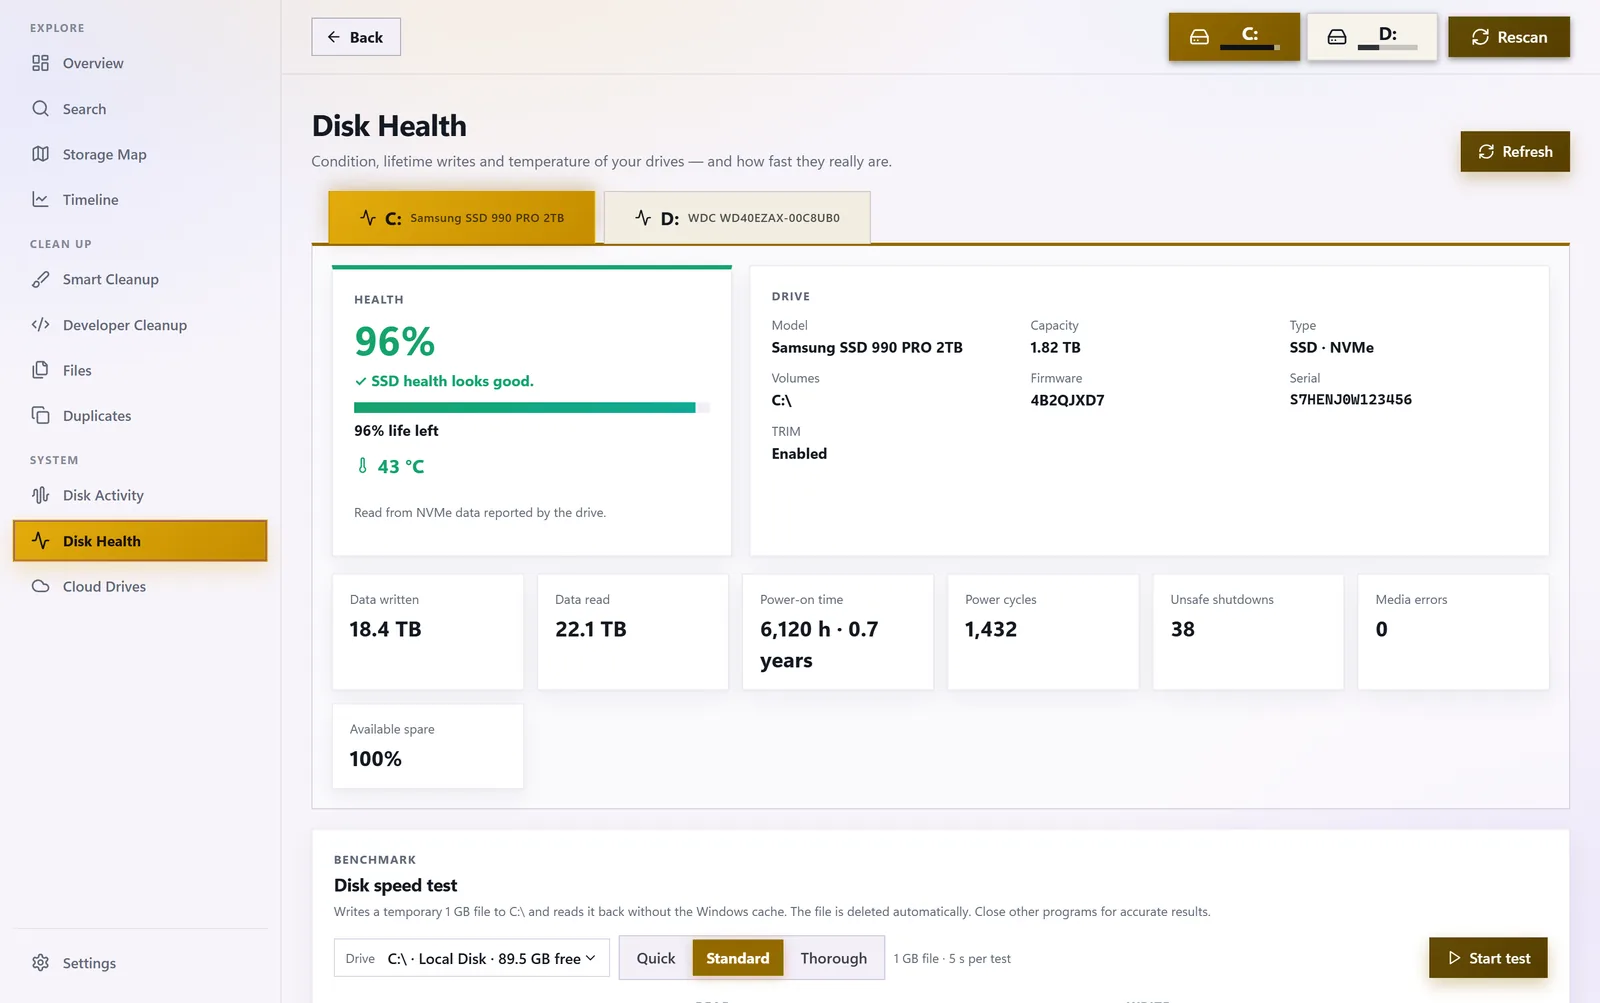Click the play icon on Start test
Viewport: 1600px width, 1003px height.
[1454, 958]
